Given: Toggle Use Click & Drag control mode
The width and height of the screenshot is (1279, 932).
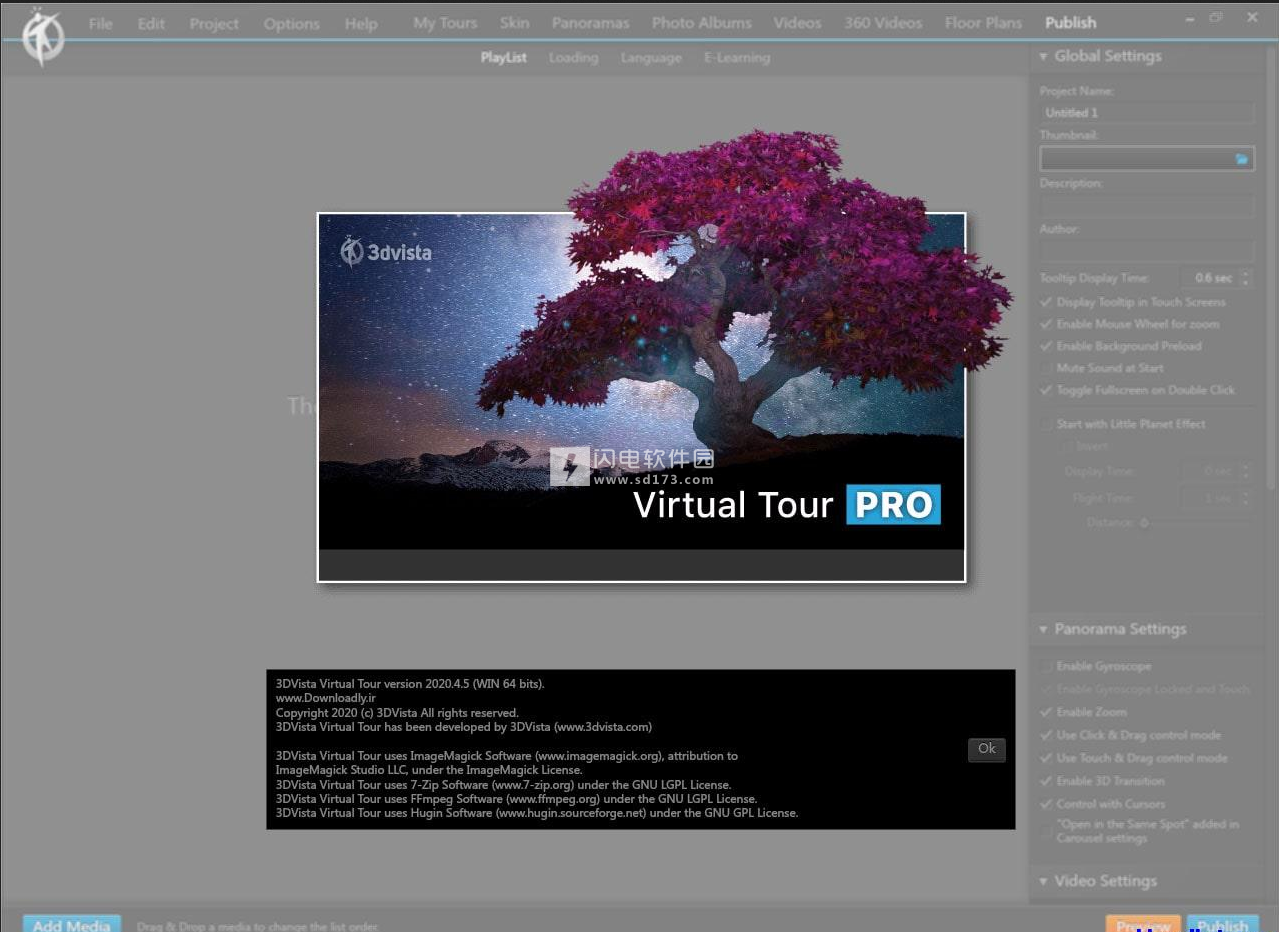Looking at the screenshot, I should tap(1047, 735).
